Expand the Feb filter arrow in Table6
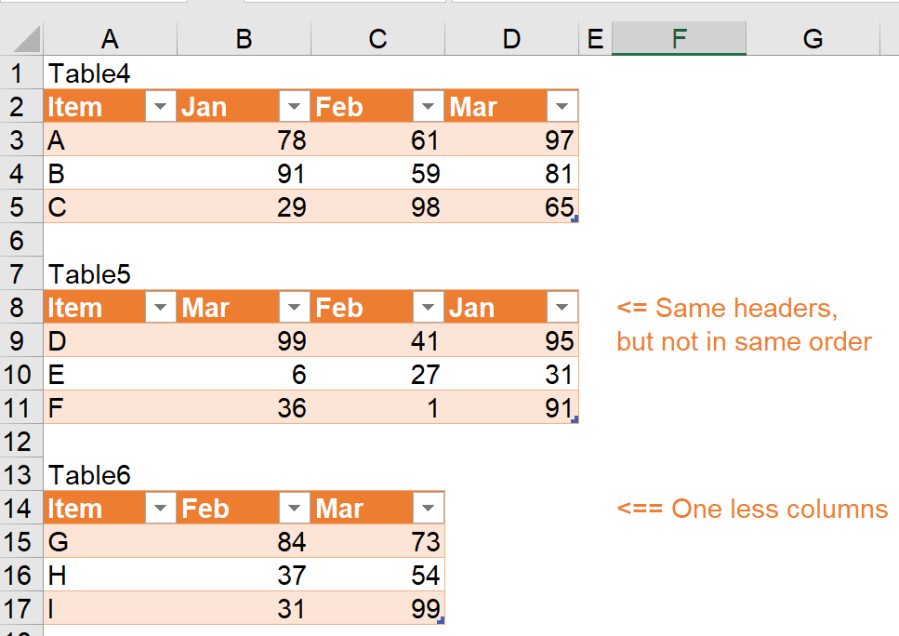The image size is (899, 636). [x=293, y=509]
